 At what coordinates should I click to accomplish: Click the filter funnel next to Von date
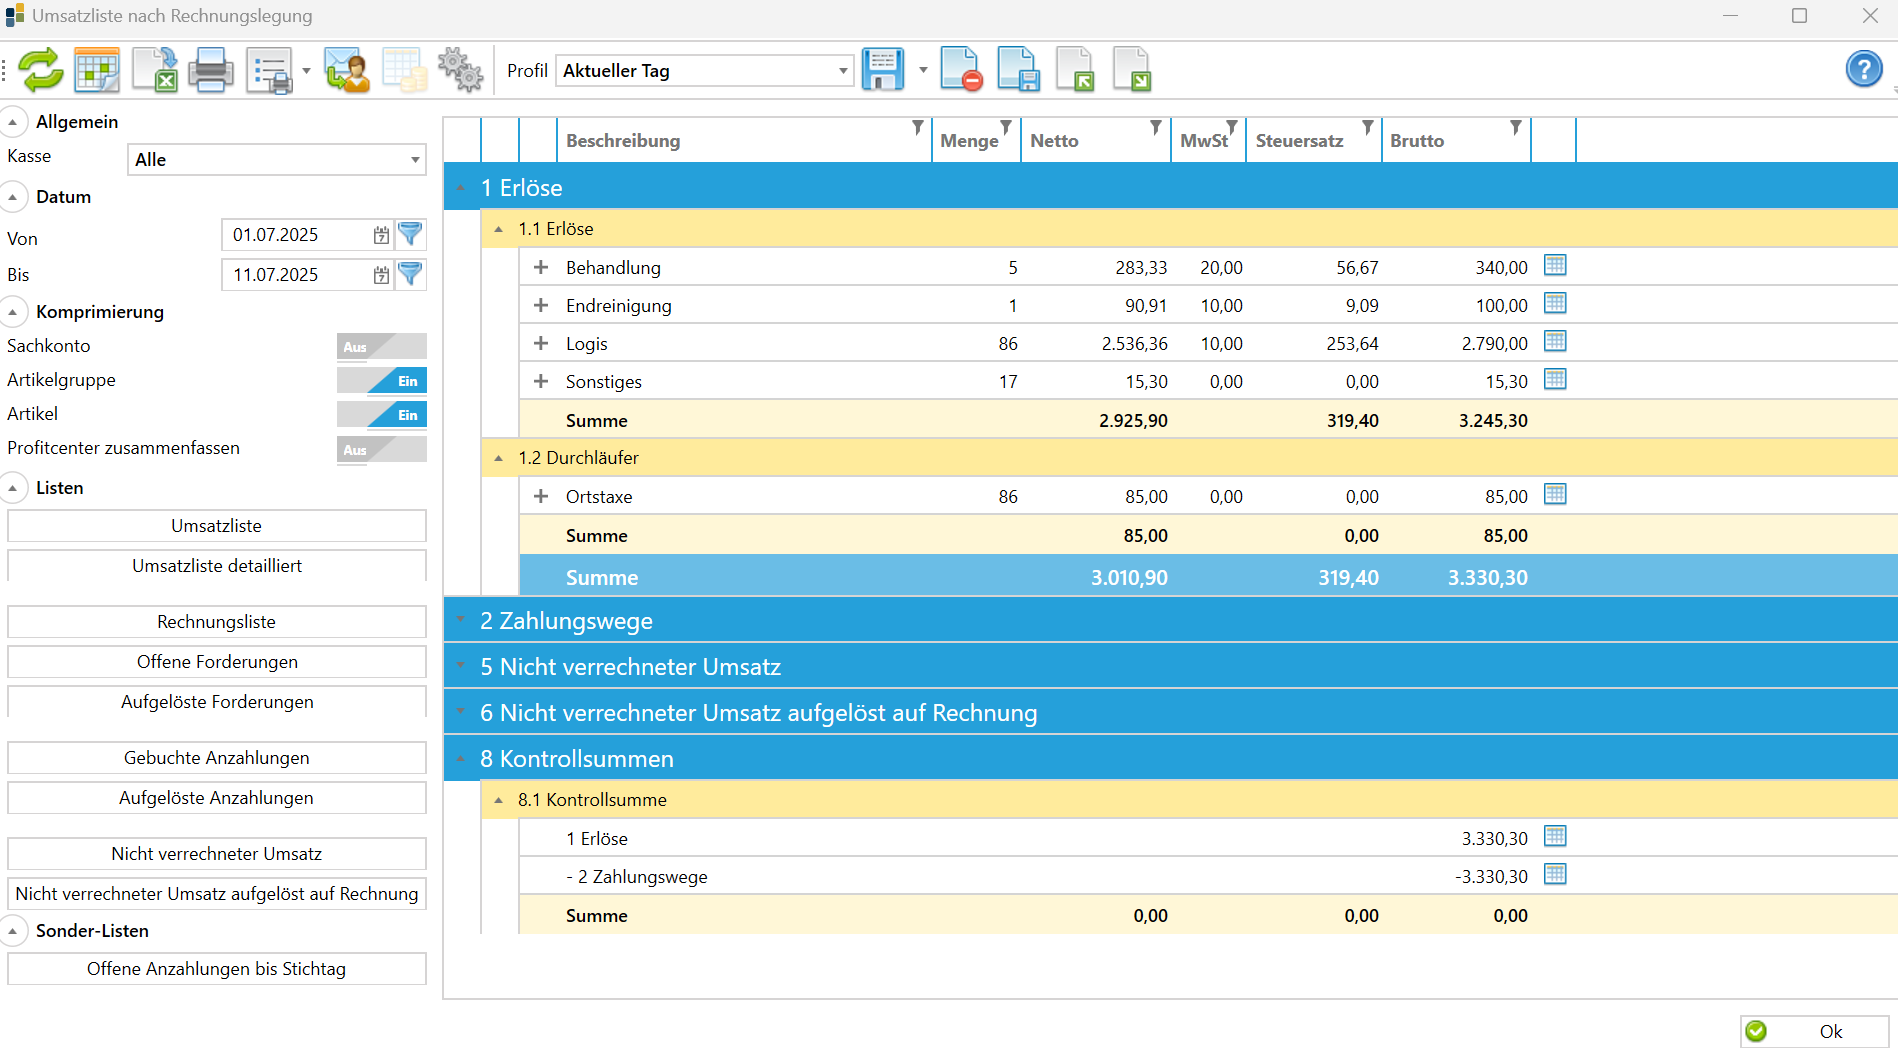pos(410,234)
